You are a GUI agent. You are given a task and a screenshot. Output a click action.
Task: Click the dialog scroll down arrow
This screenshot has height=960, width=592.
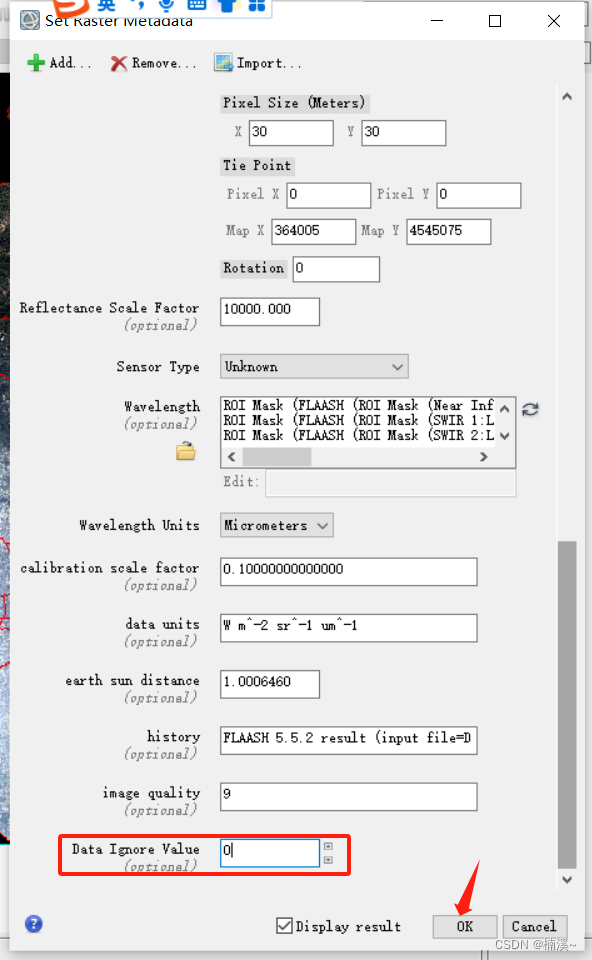(567, 880)
